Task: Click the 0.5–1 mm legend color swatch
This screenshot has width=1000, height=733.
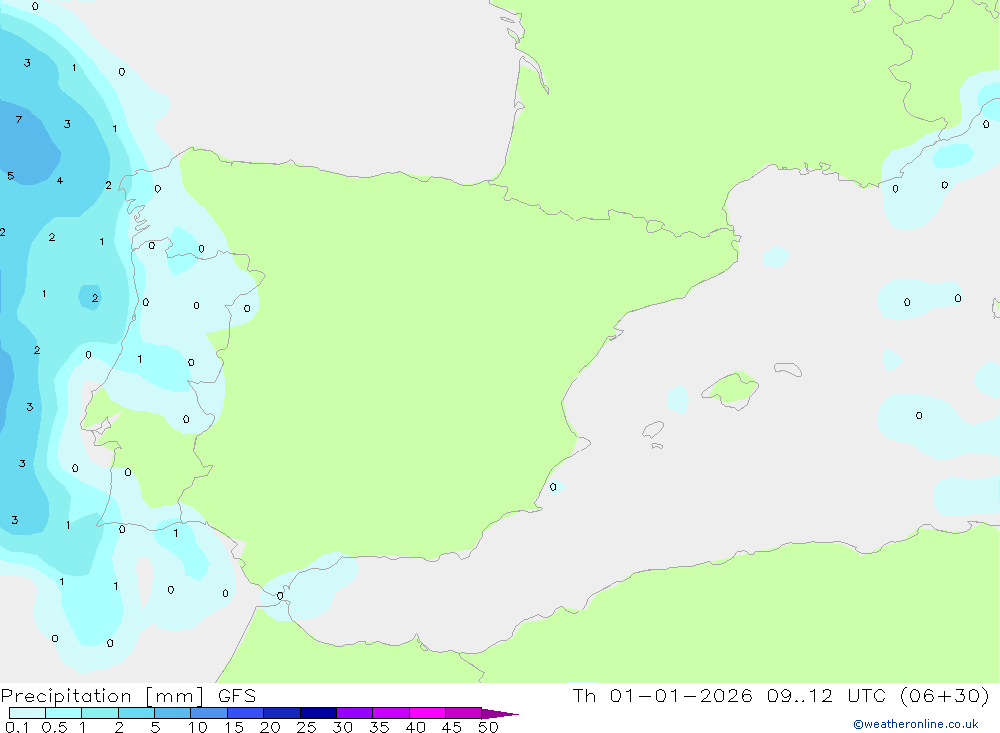Action: 64,713
